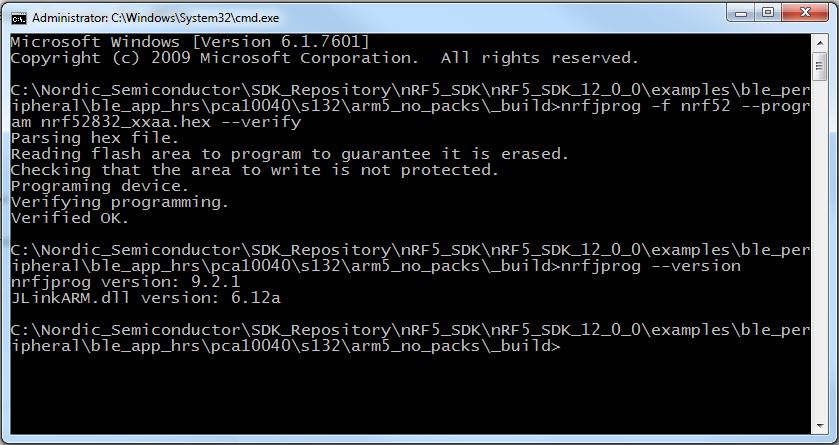Open the cmd.exe system menu icon
This screenshot has width=839, height=445.
coord(19,18)
